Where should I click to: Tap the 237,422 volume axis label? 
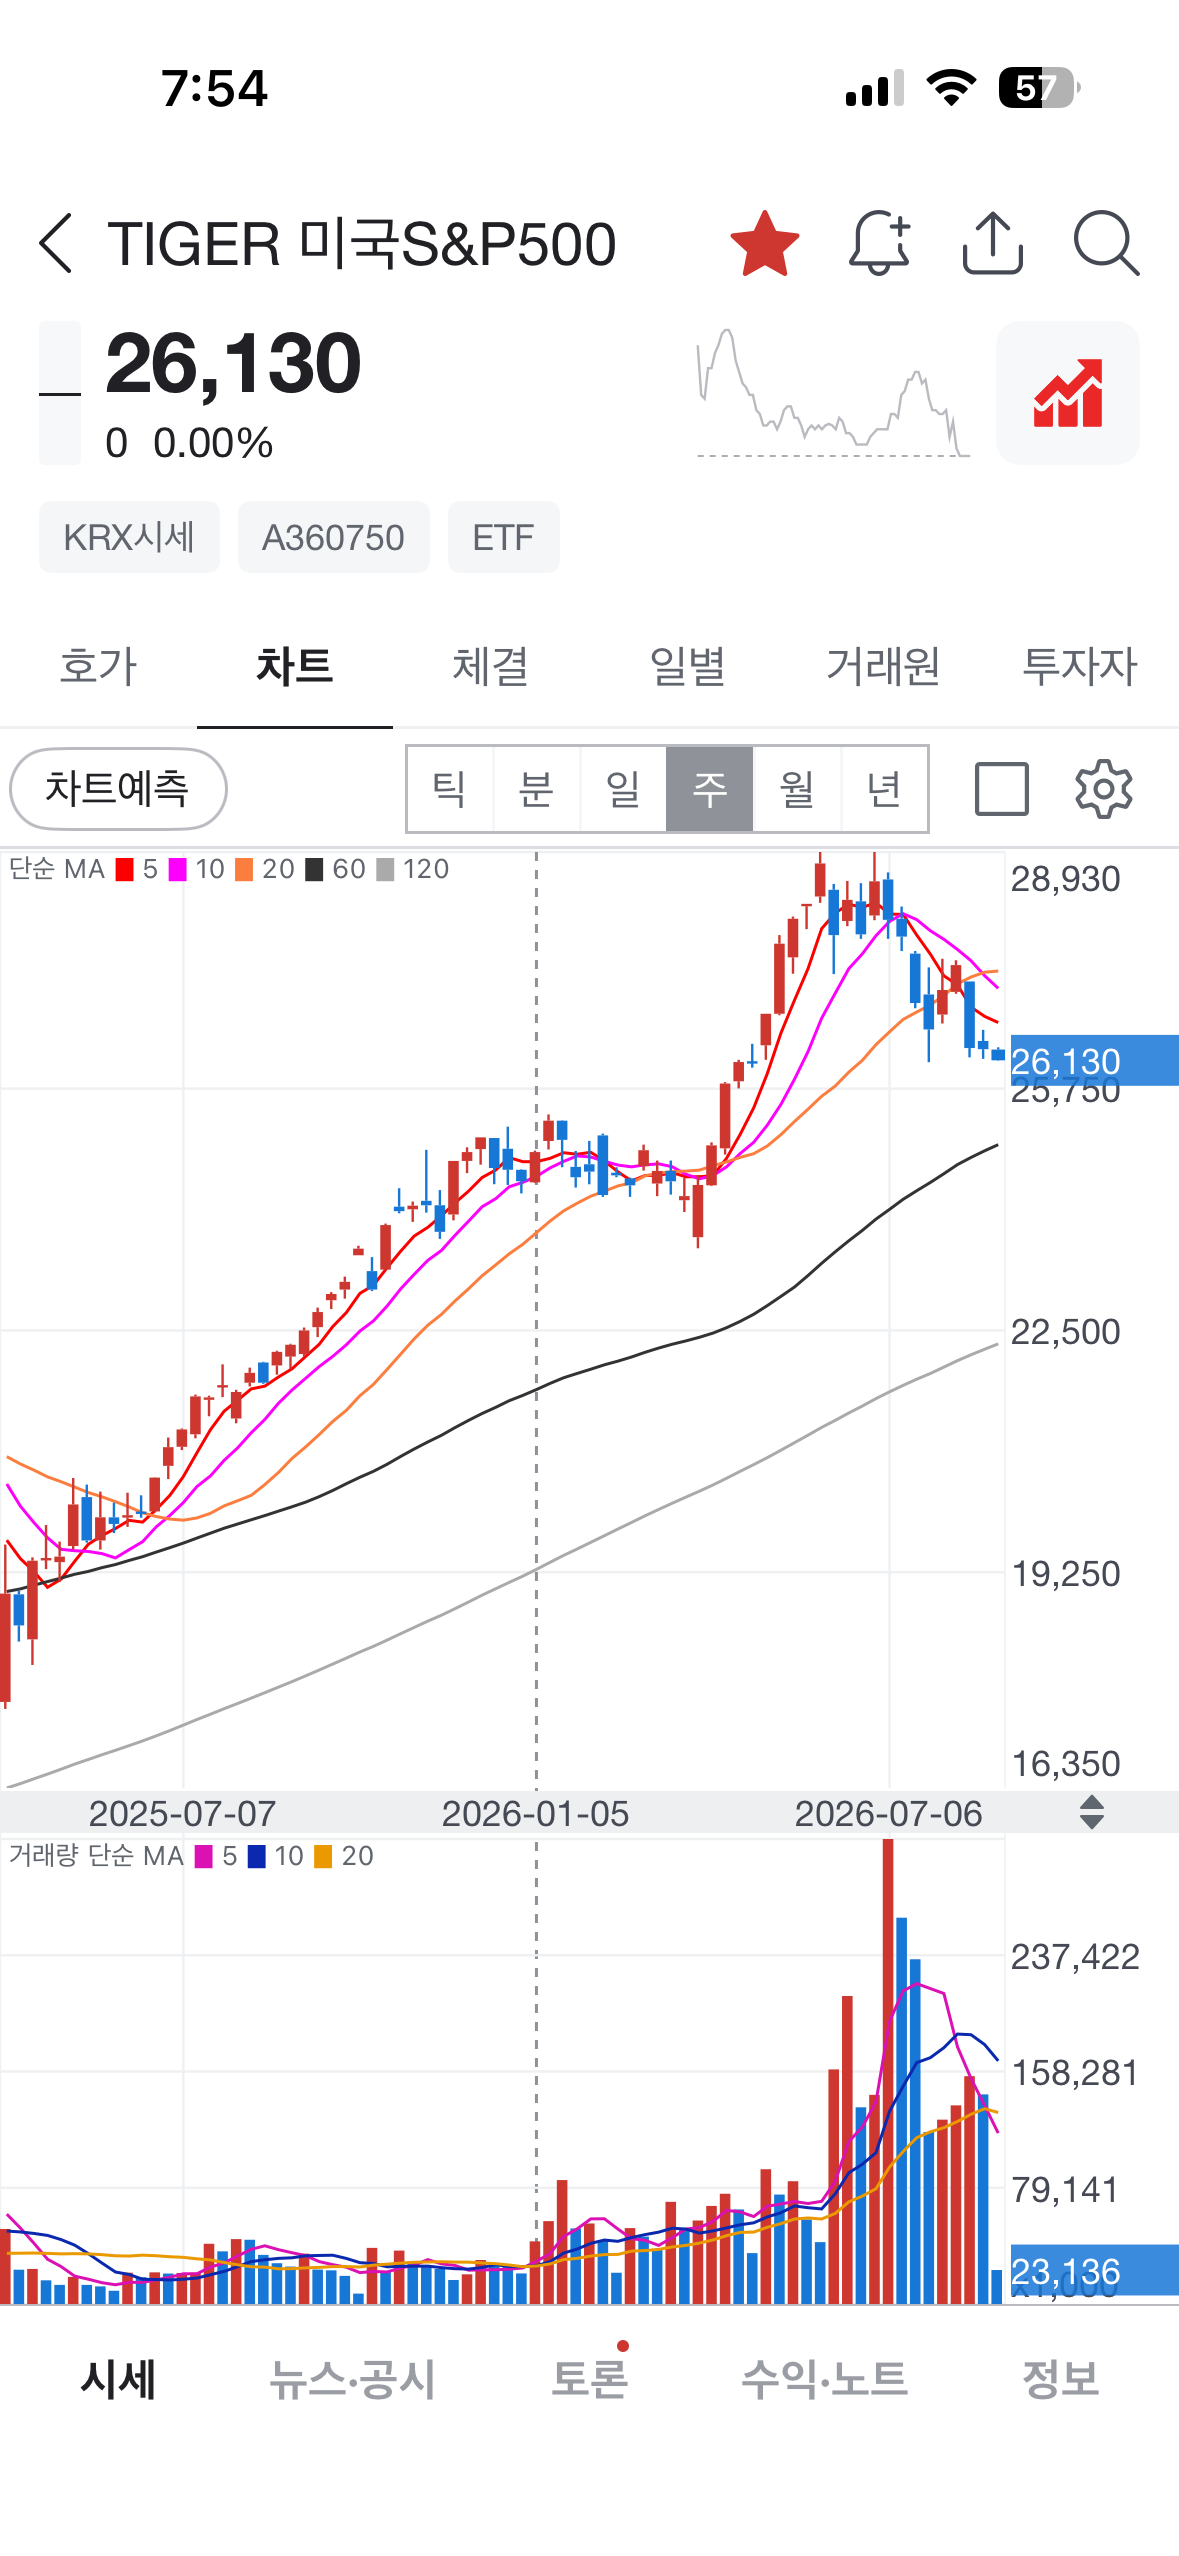click(x=1075, y=1956)
